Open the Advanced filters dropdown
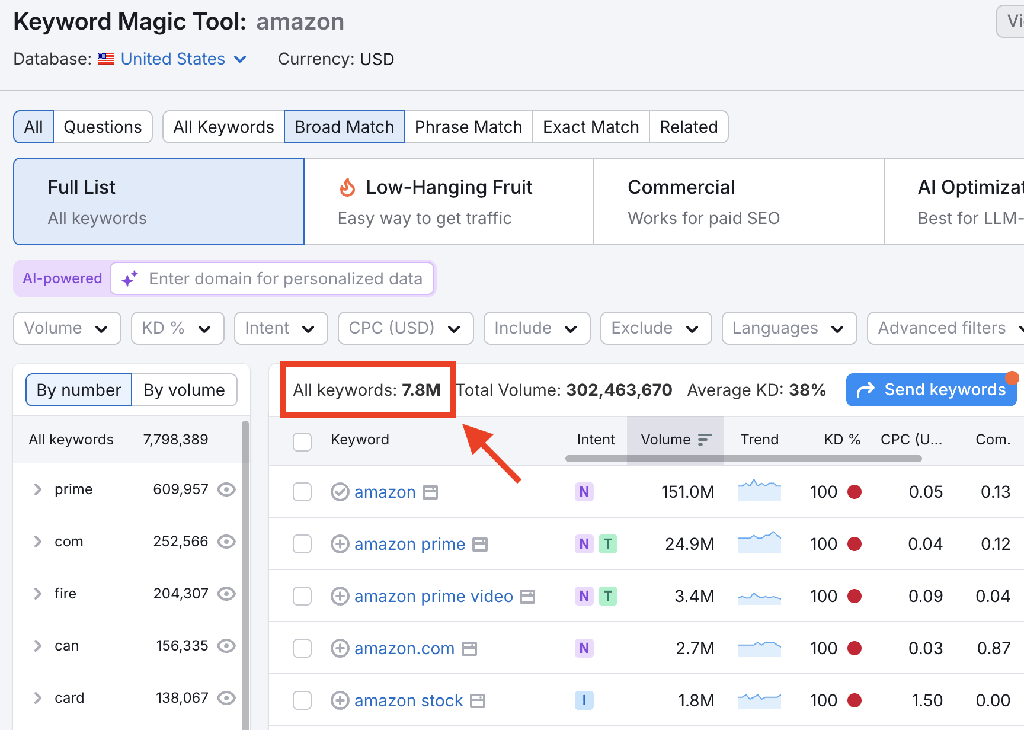 pyautogui.click(x=946, y=328)
